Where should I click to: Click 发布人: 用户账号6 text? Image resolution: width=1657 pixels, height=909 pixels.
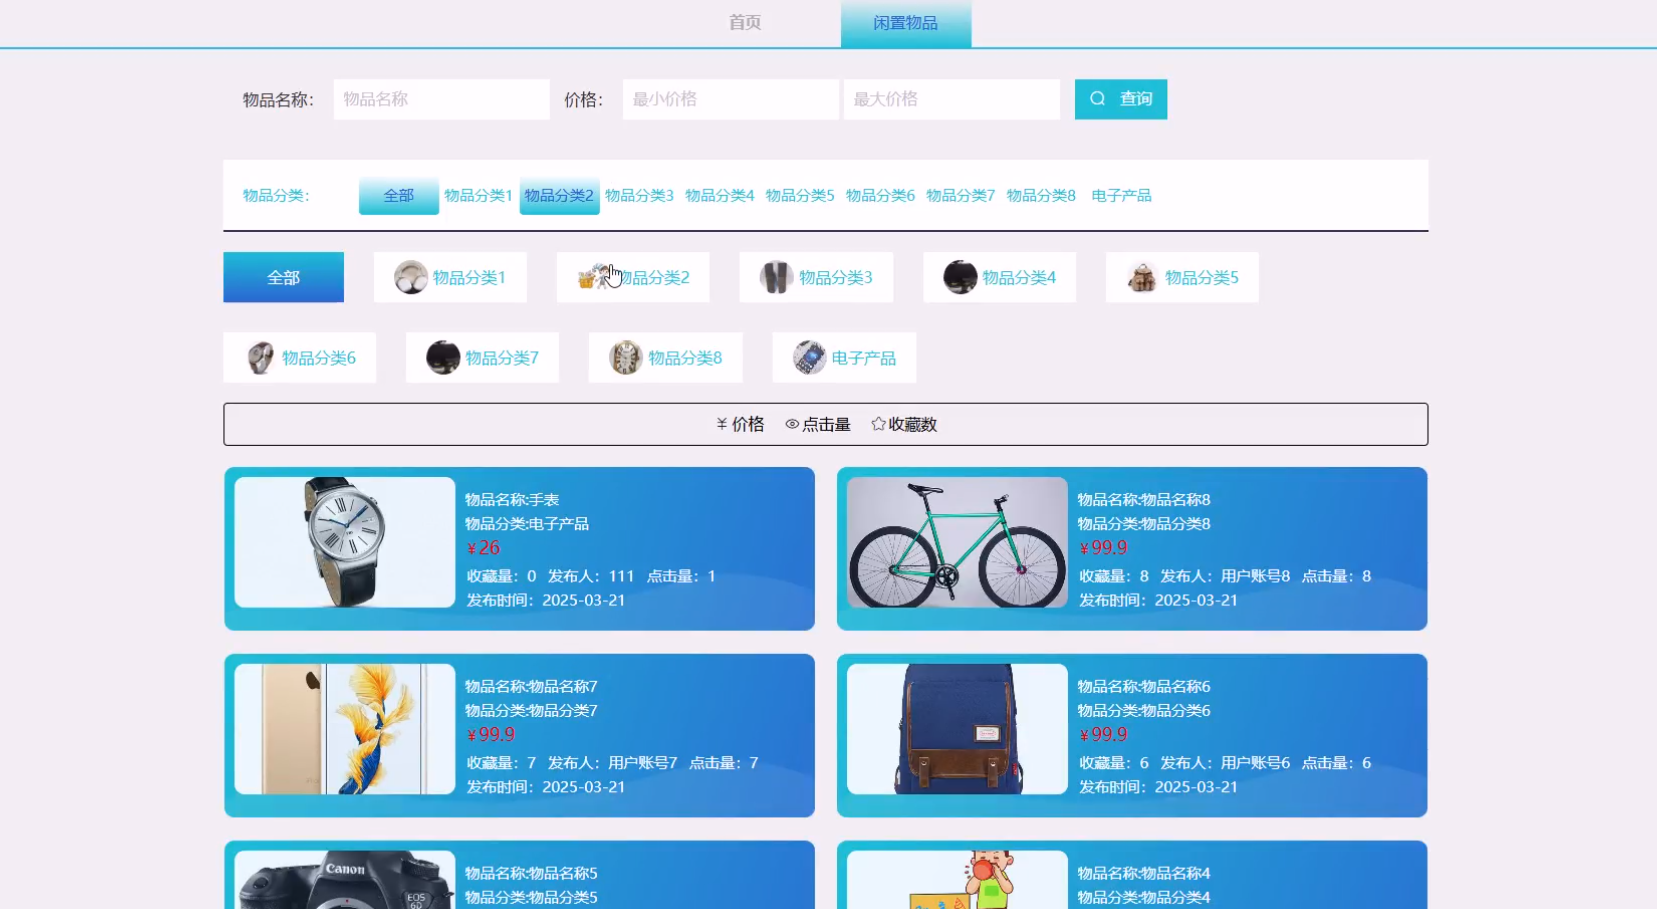[x=1225, y=763]
